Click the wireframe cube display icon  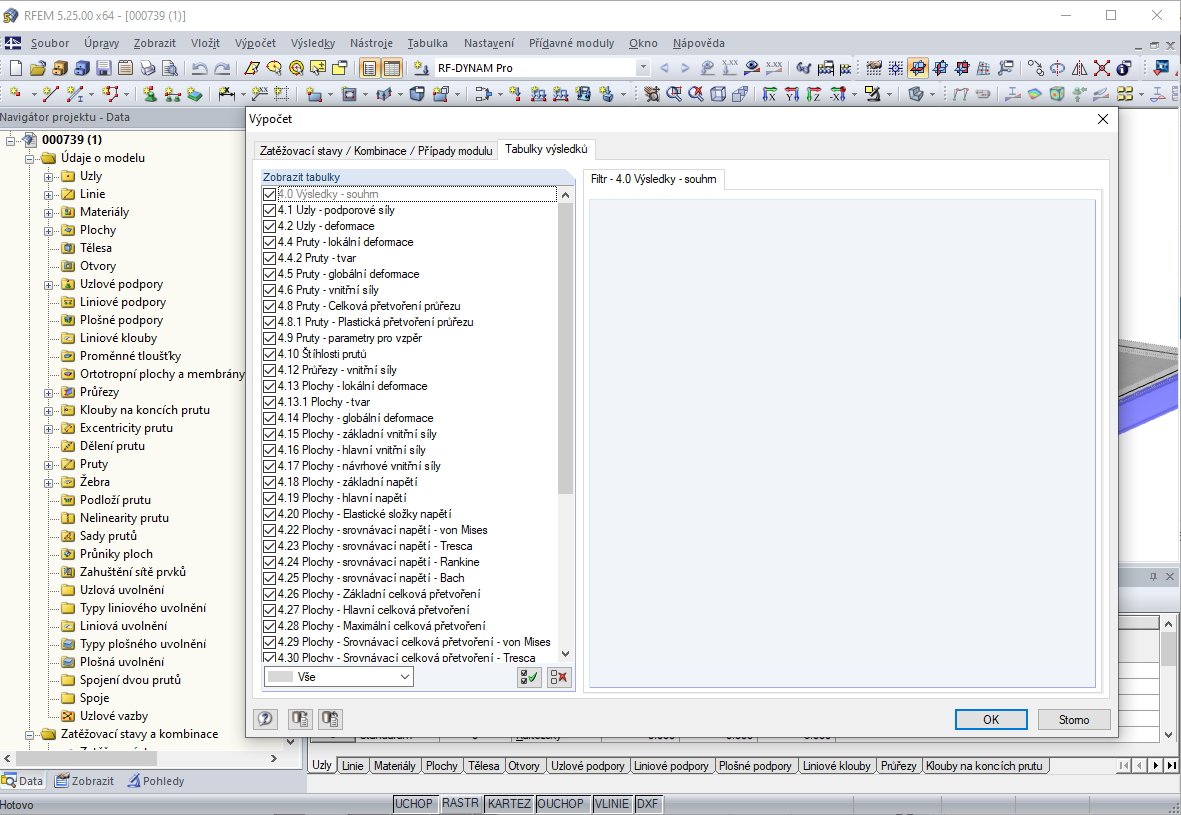pyautogui.click(x=719, y=94)
